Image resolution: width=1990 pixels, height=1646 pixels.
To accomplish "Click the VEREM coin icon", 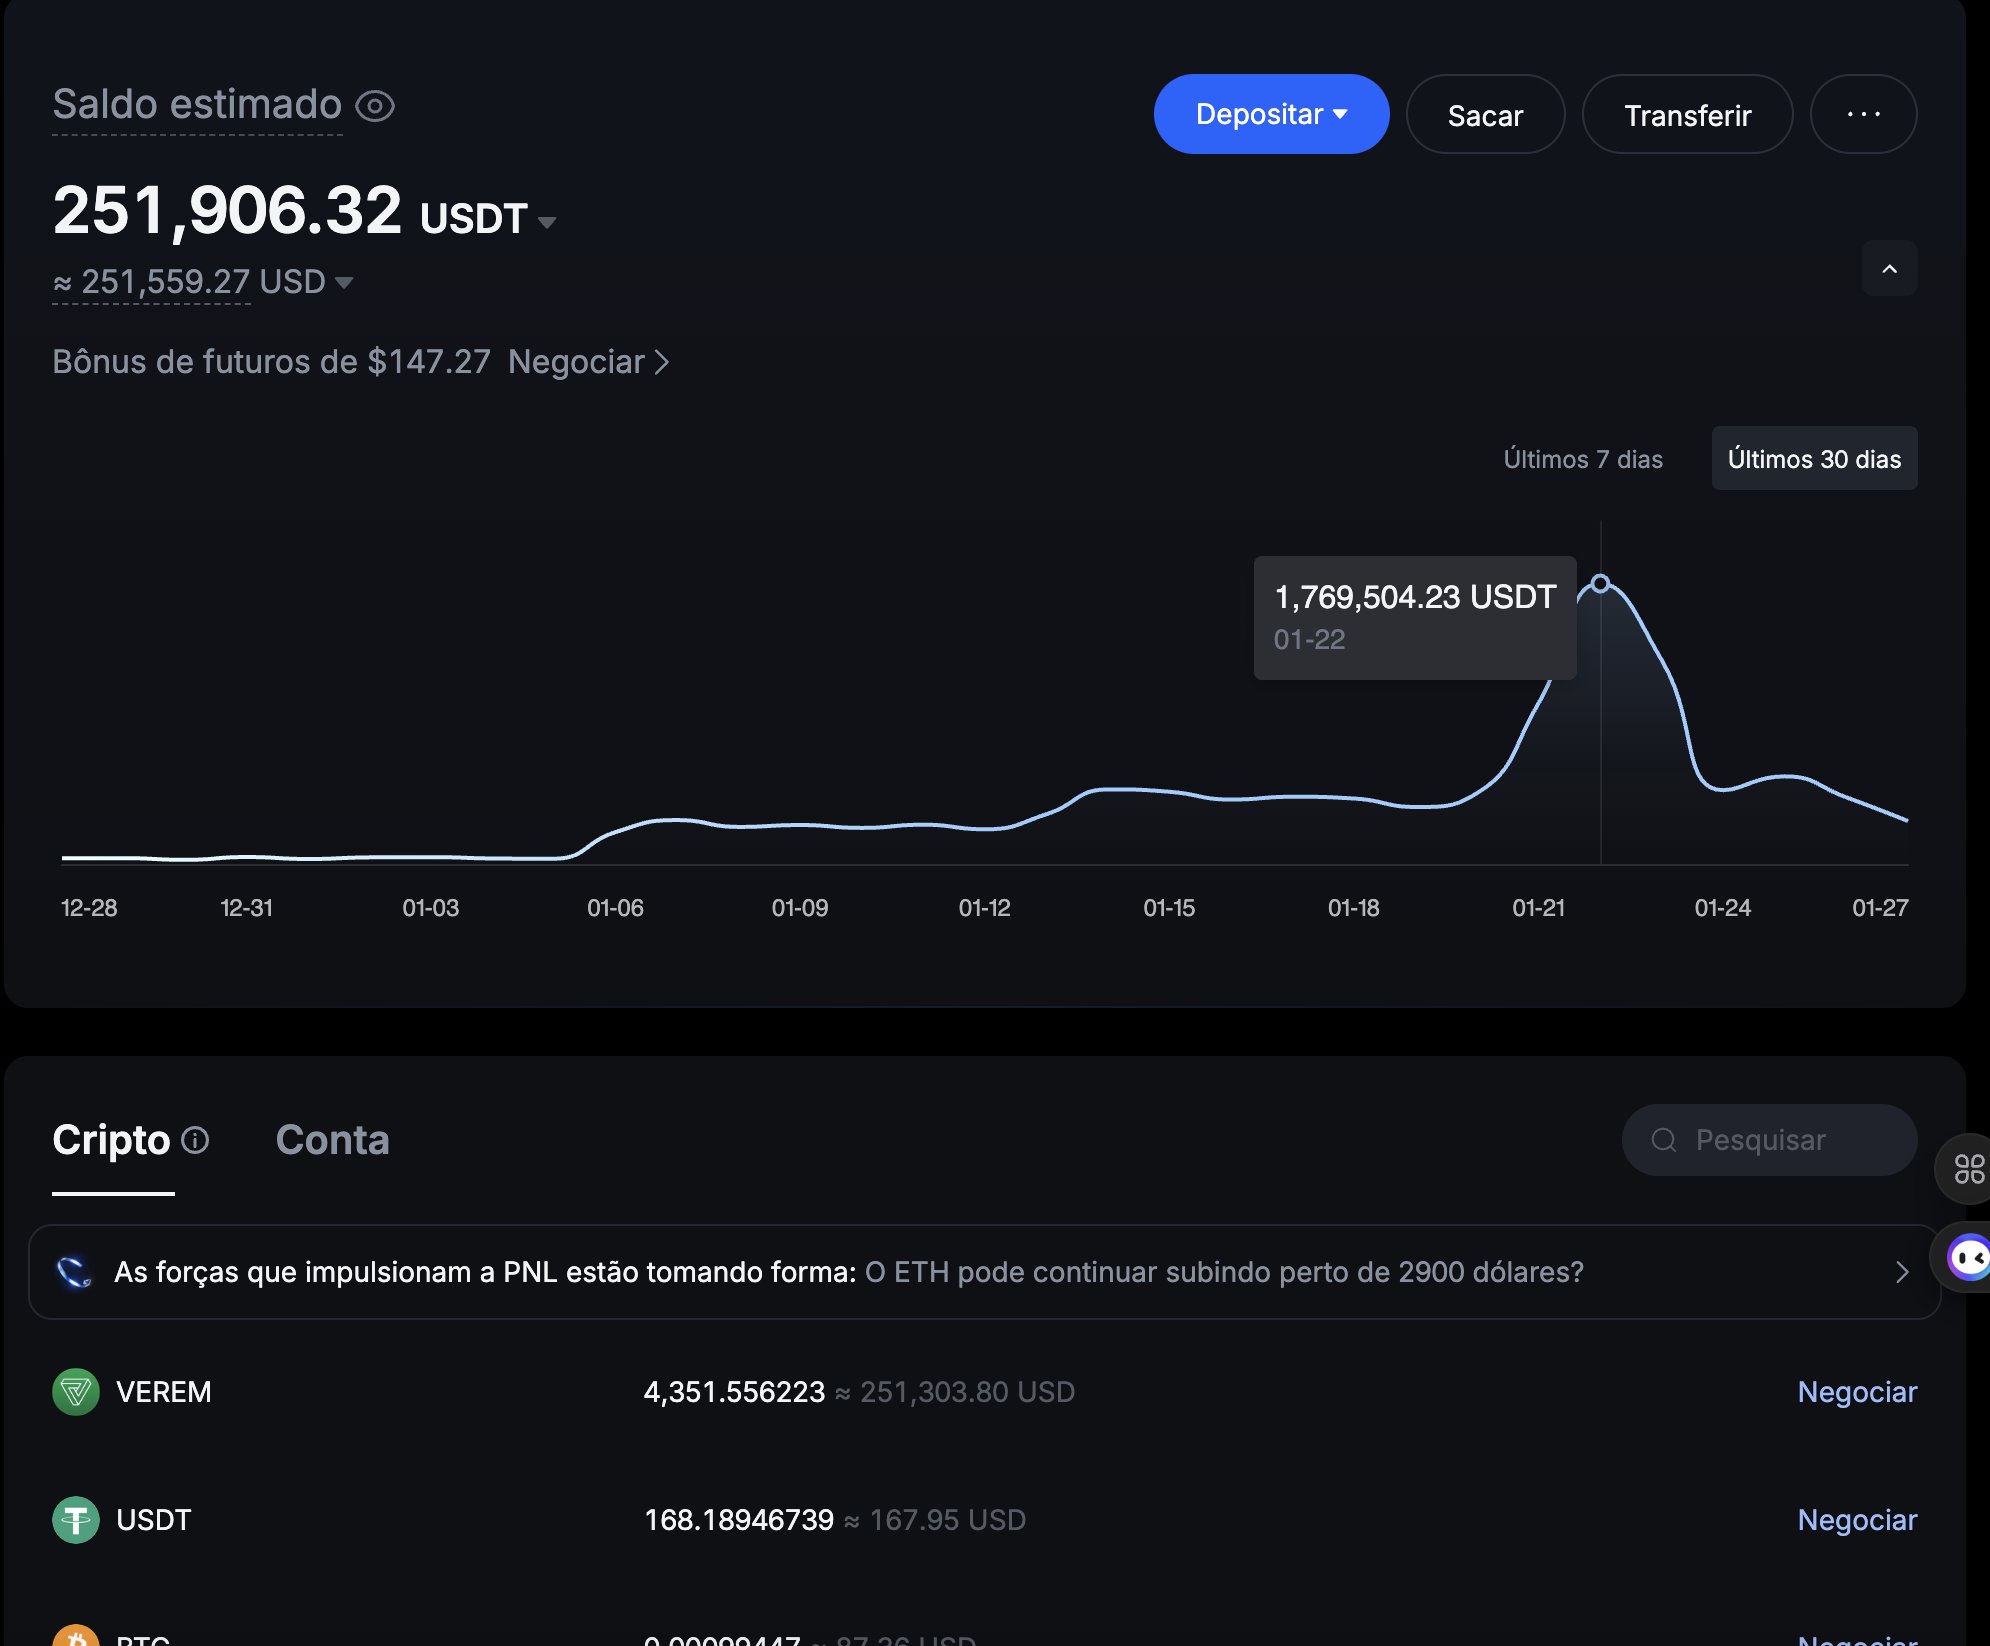I will click(x=76, y=1391).
